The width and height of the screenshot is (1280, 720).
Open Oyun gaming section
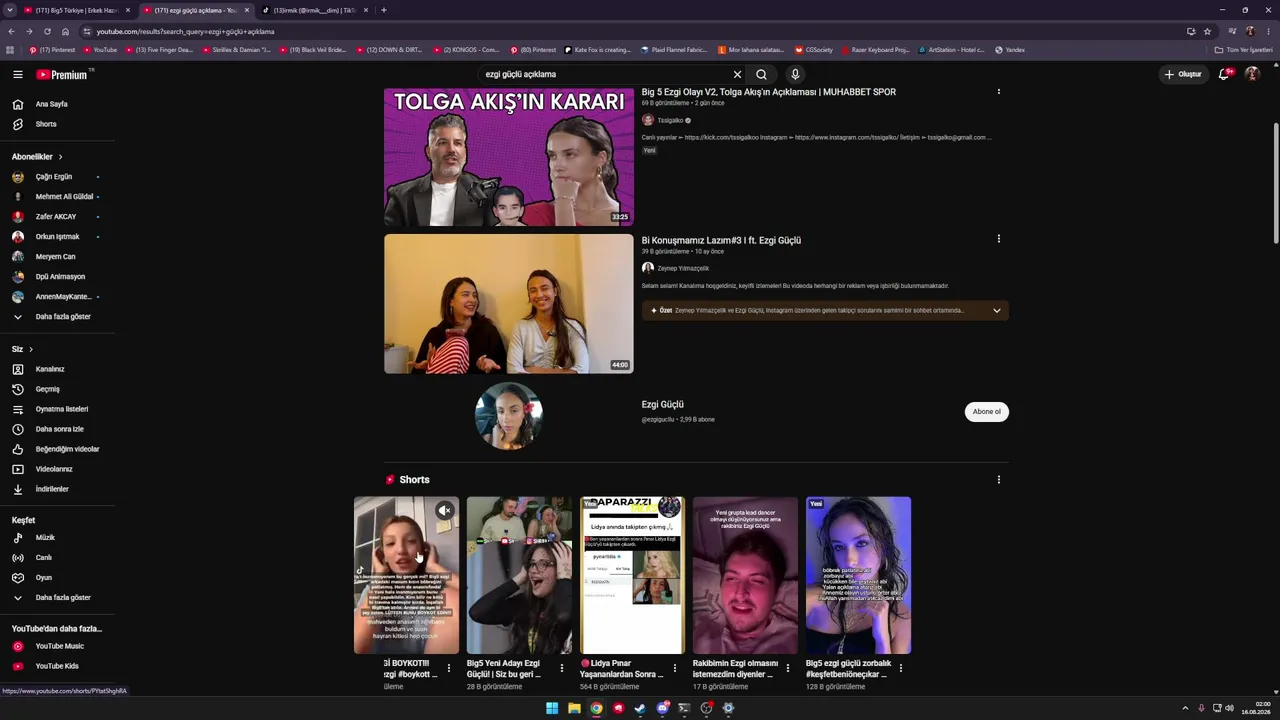(x=44, y=578)
